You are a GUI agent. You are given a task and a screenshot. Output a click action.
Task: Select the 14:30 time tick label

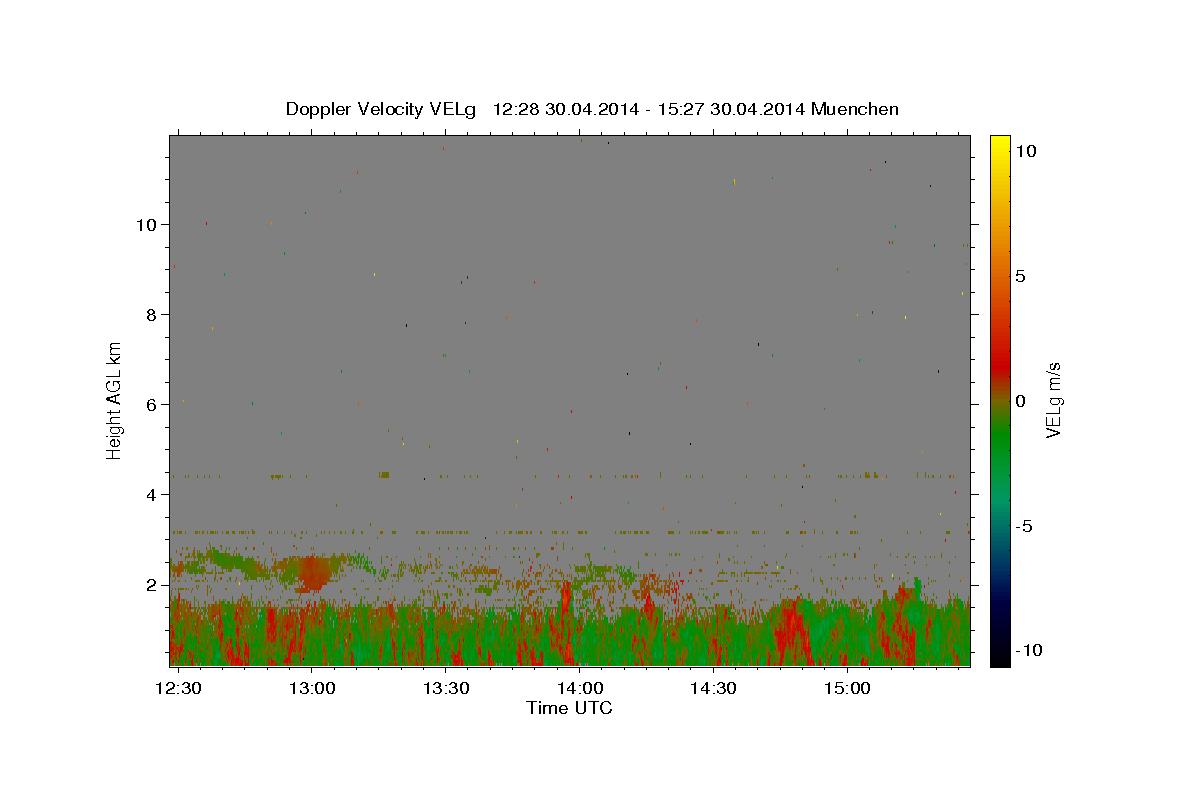pos(713,689)
